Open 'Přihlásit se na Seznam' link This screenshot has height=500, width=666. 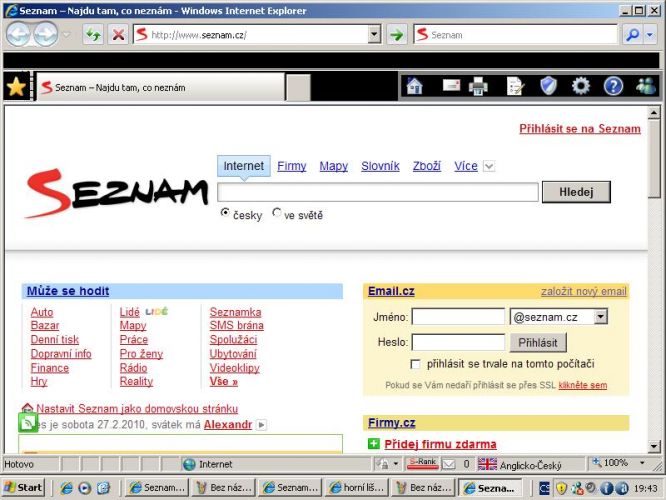(580, 129)
